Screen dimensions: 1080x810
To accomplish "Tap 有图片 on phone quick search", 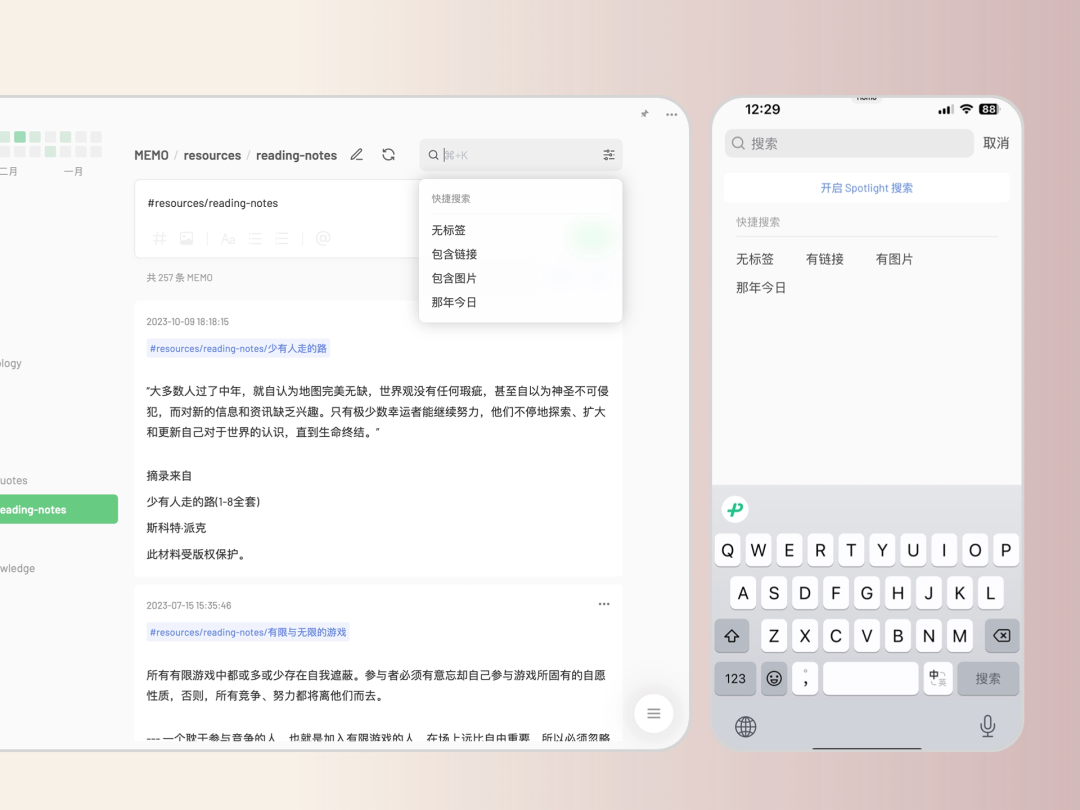I will point(894,259).
